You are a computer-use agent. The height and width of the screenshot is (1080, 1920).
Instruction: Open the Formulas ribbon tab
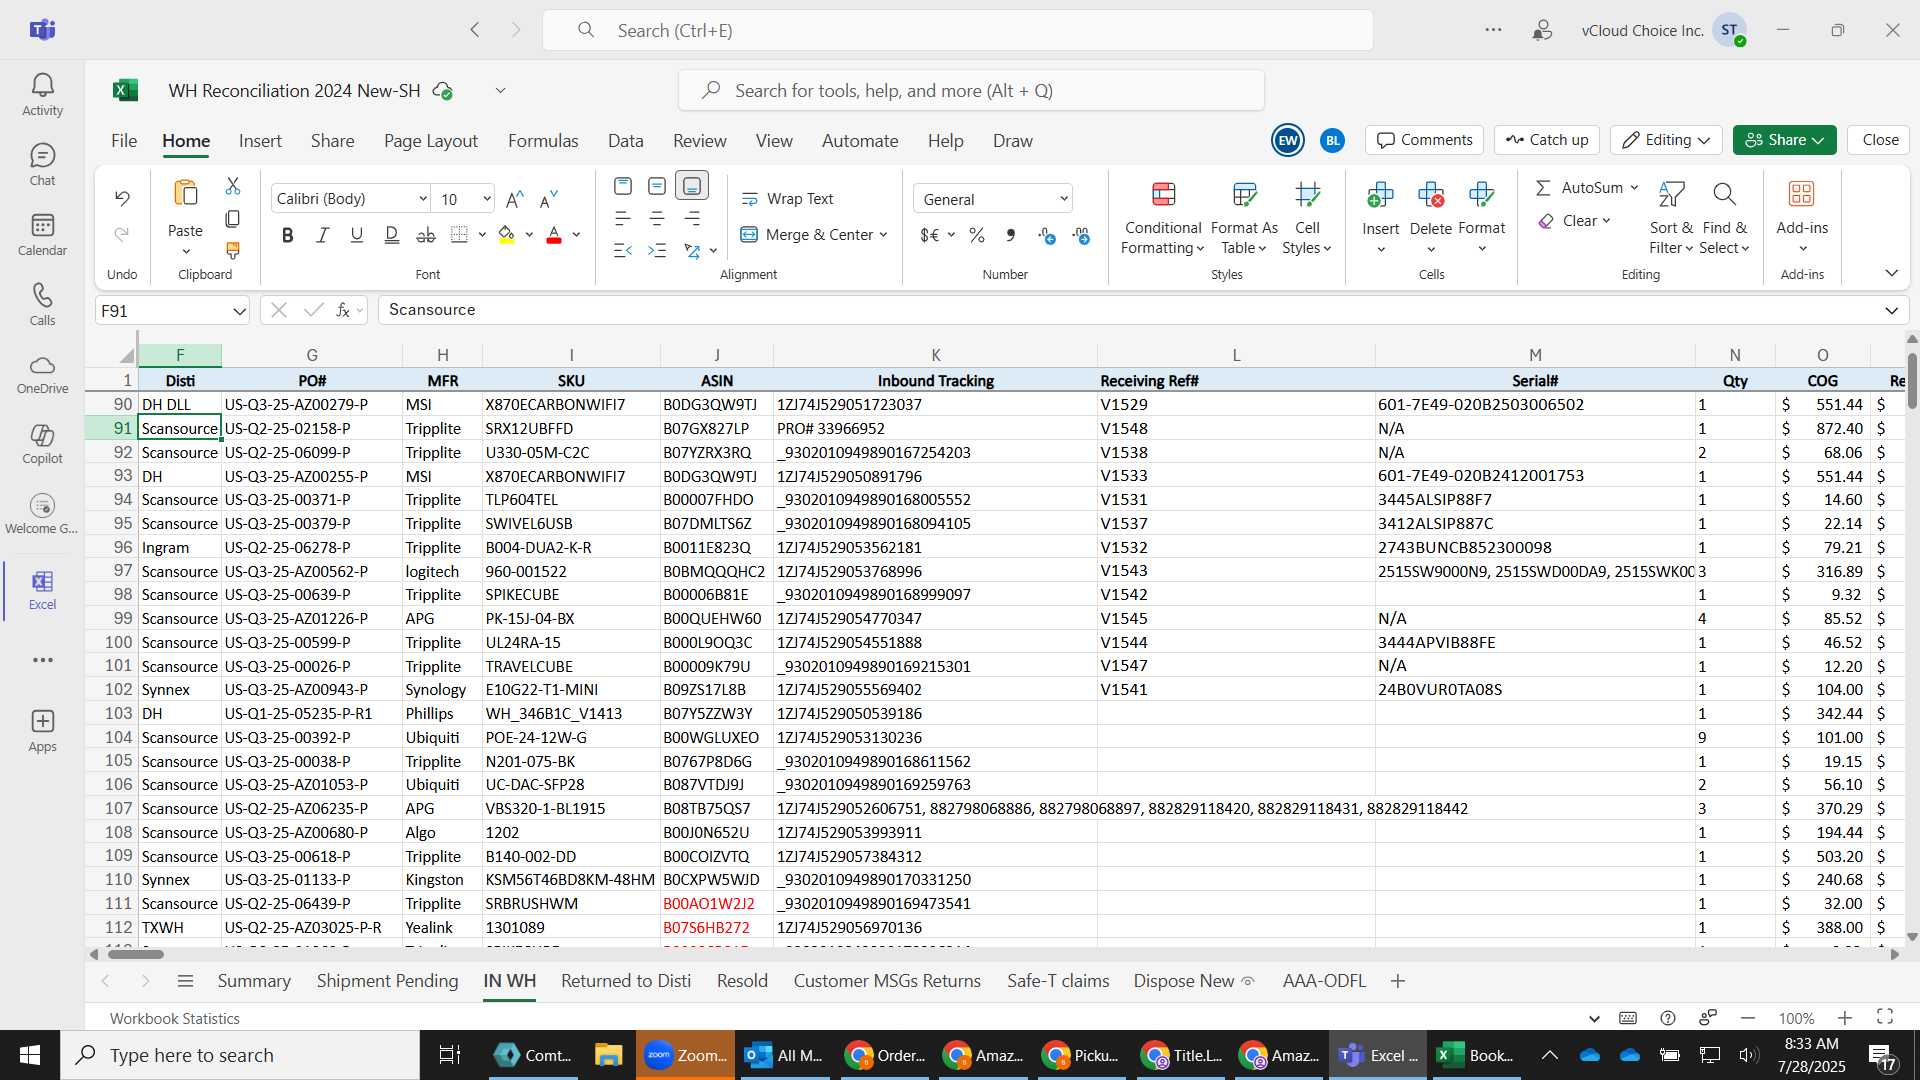pos(543,141)
